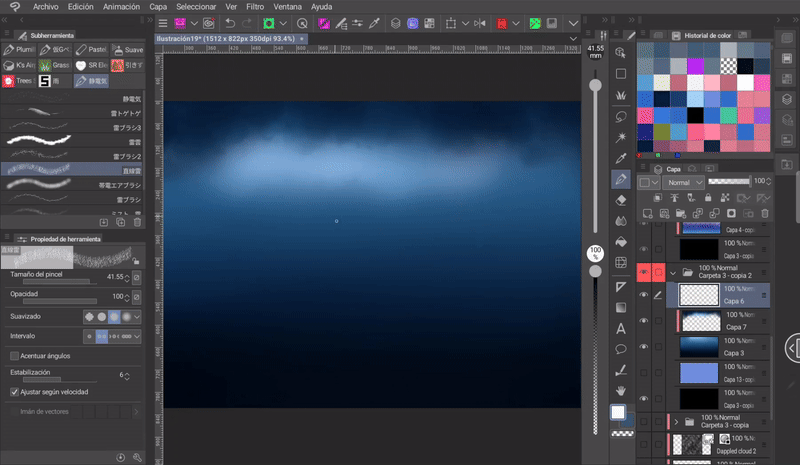Open the Animación menu
Image resolution: width=800 pixels, height=465 pixels.
(121, 7)
